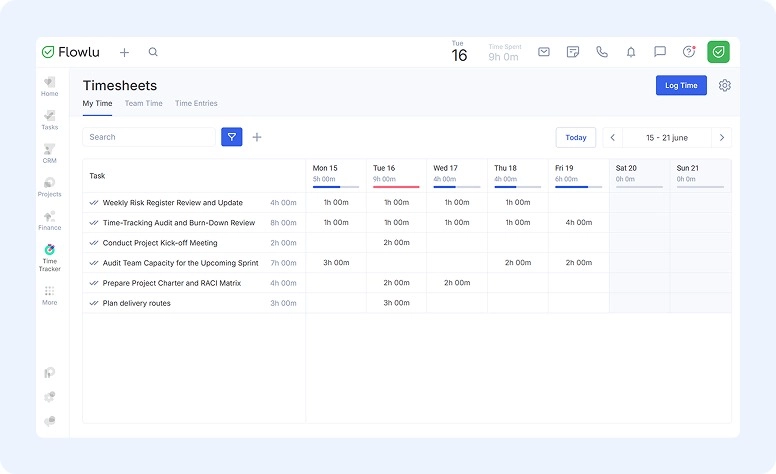
Task: Open Conduct Project Kick-off Meeting task
Action: pos(160,243)
